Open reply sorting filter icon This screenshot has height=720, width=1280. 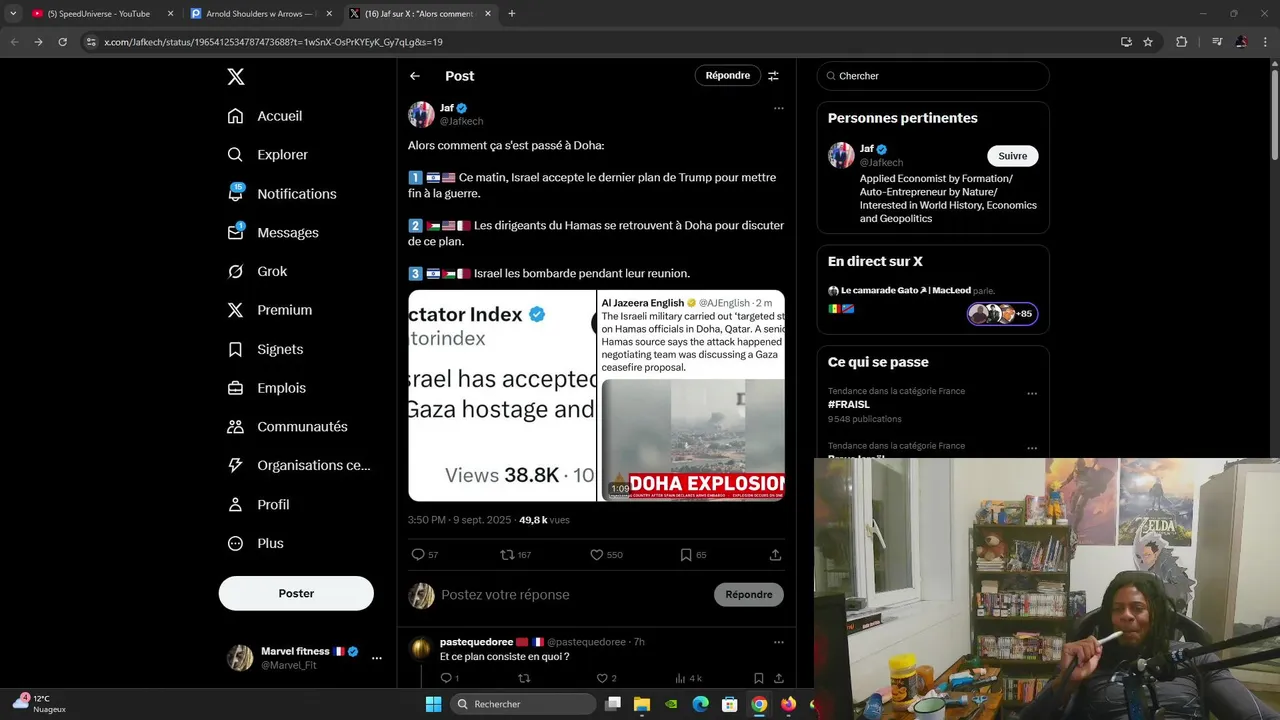pos(773,76)
